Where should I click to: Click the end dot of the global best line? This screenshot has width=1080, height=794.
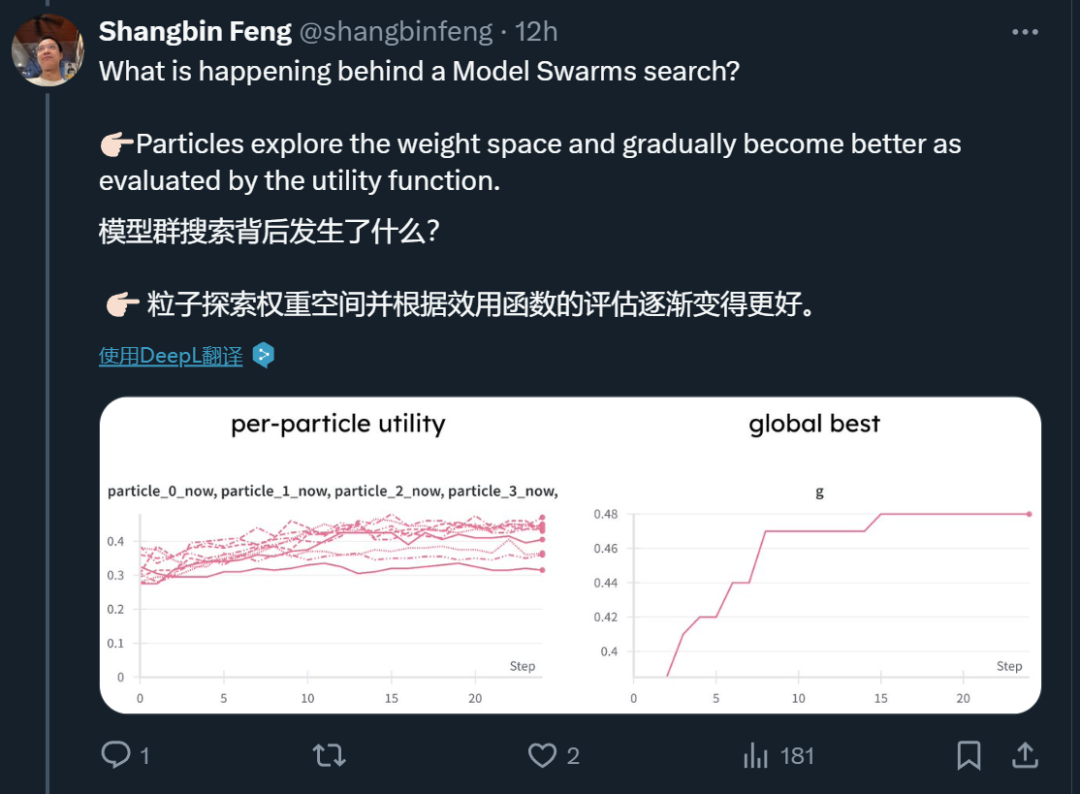(1029, 514)
